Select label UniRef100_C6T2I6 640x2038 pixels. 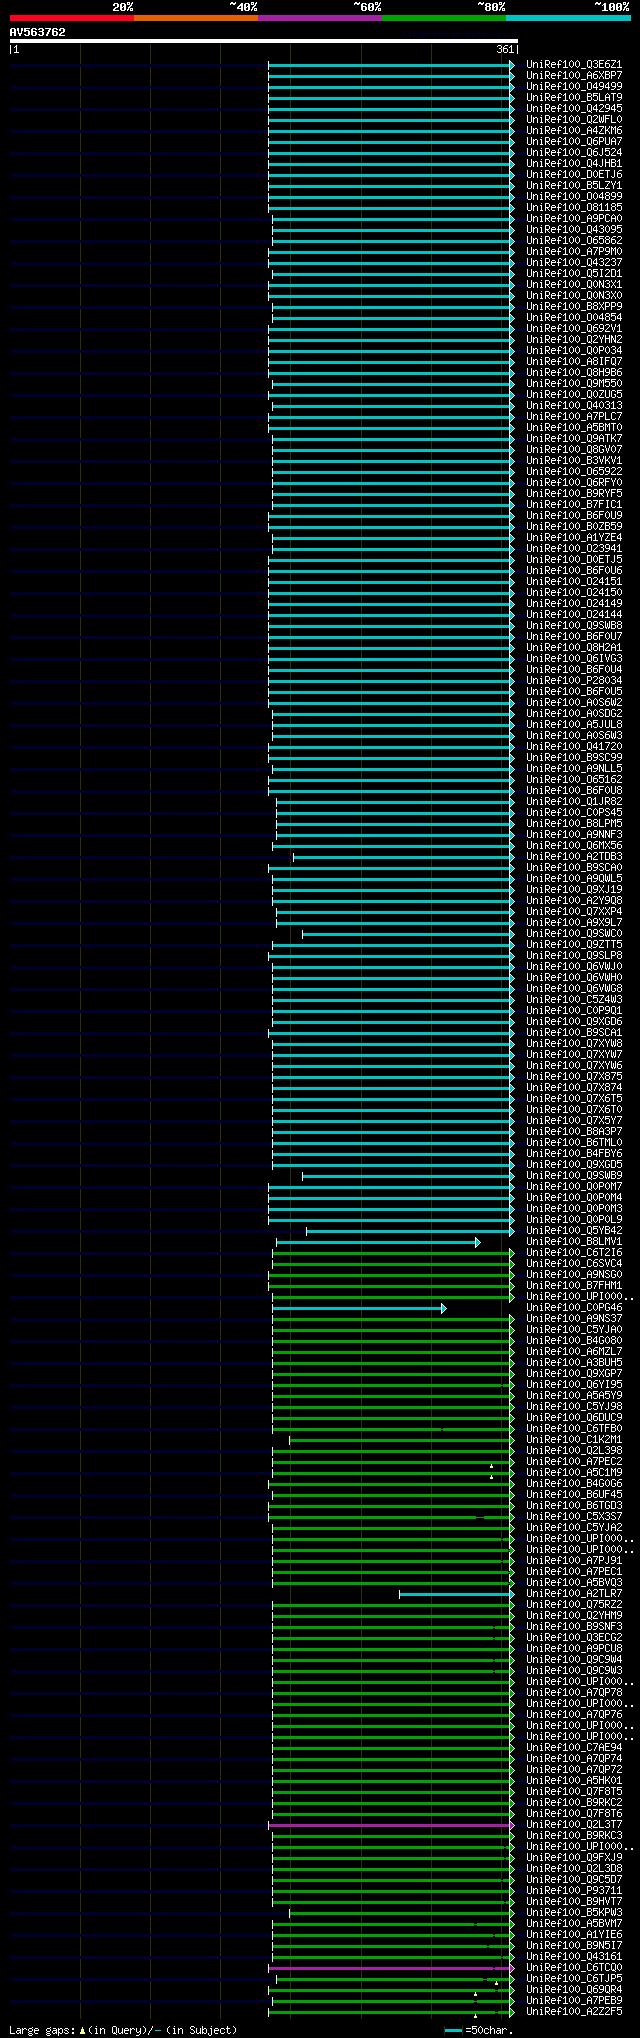(574, 1252)
